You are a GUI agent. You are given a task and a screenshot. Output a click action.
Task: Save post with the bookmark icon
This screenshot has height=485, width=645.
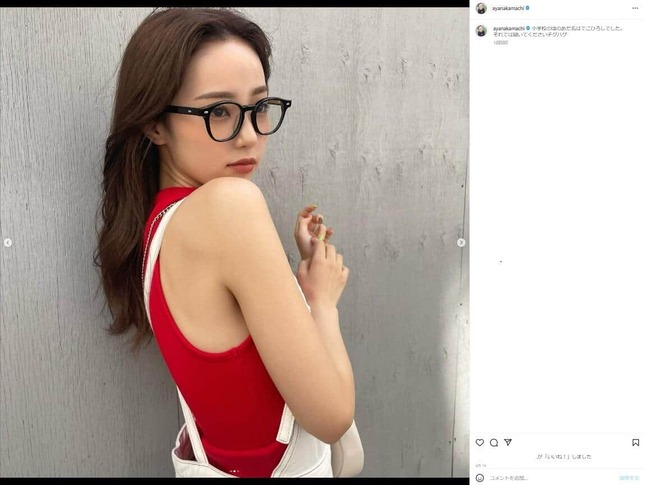[x=636, y=443]
